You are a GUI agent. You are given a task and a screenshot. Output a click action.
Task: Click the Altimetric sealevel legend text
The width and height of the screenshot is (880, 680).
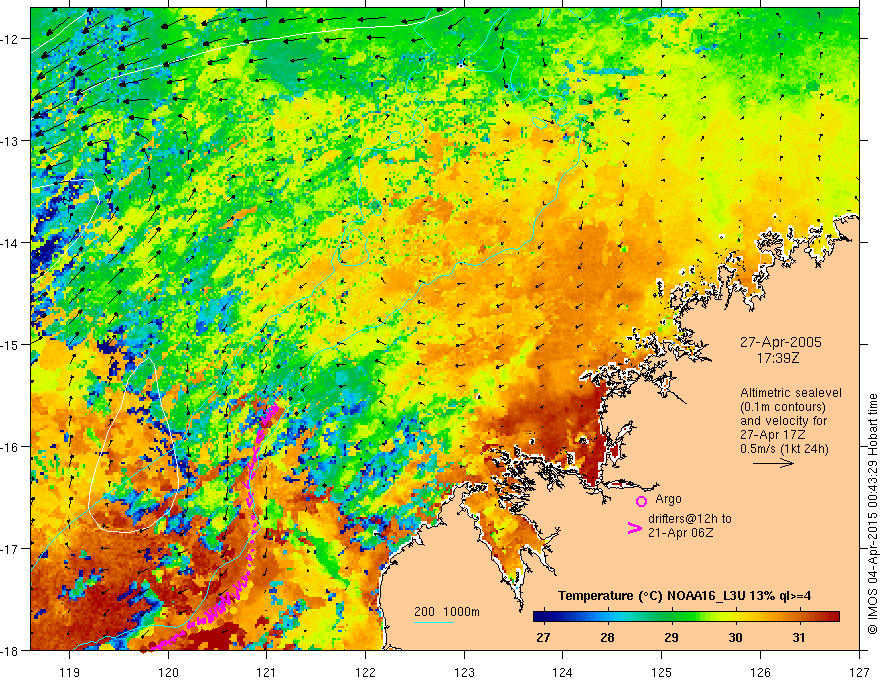coord(789,393)
